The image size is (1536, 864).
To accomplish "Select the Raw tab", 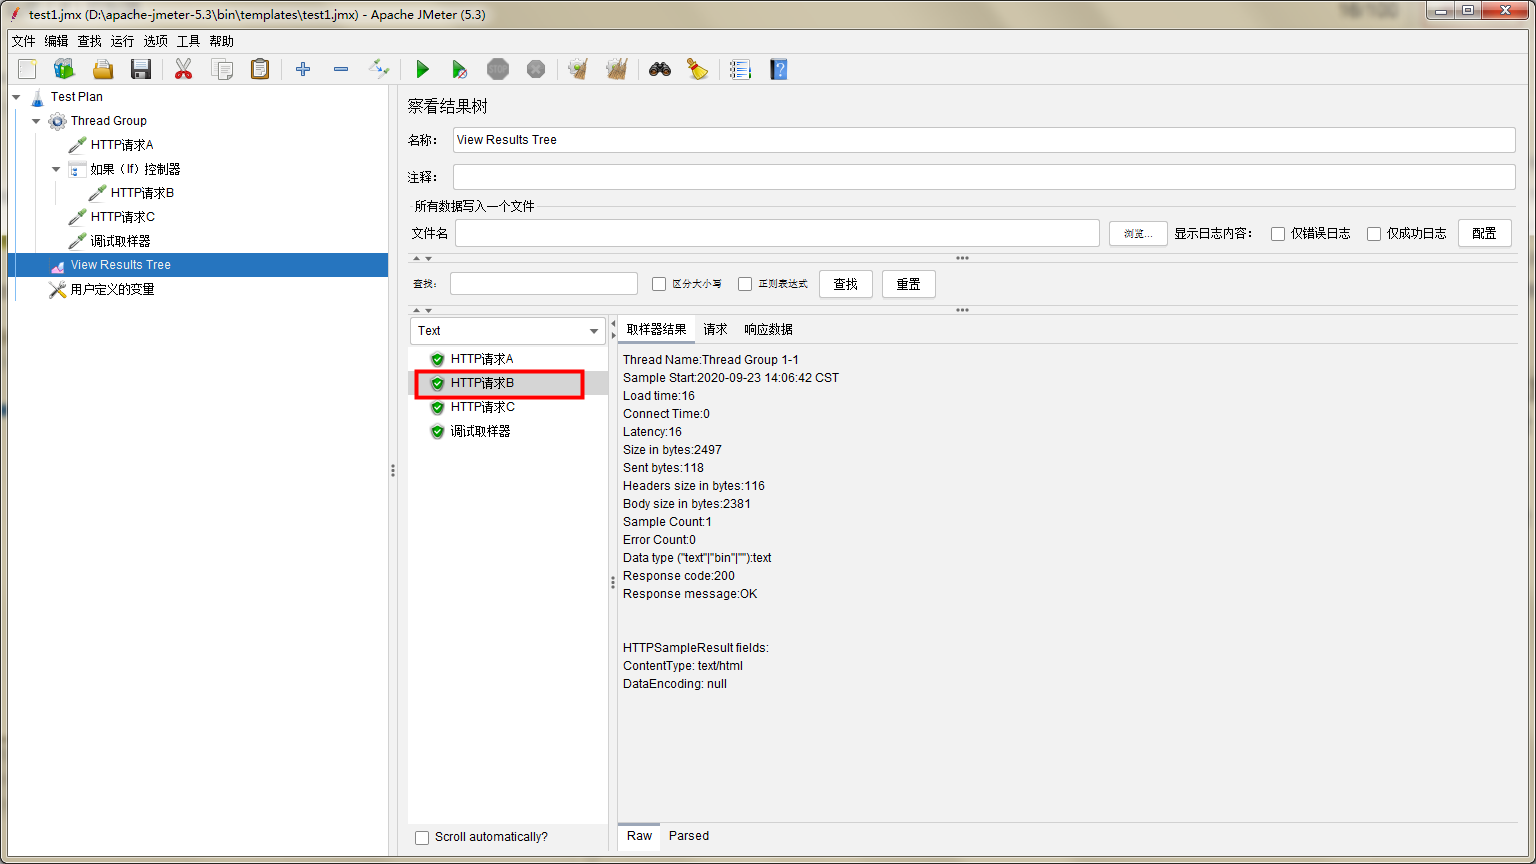I will (x=640, y=836).
